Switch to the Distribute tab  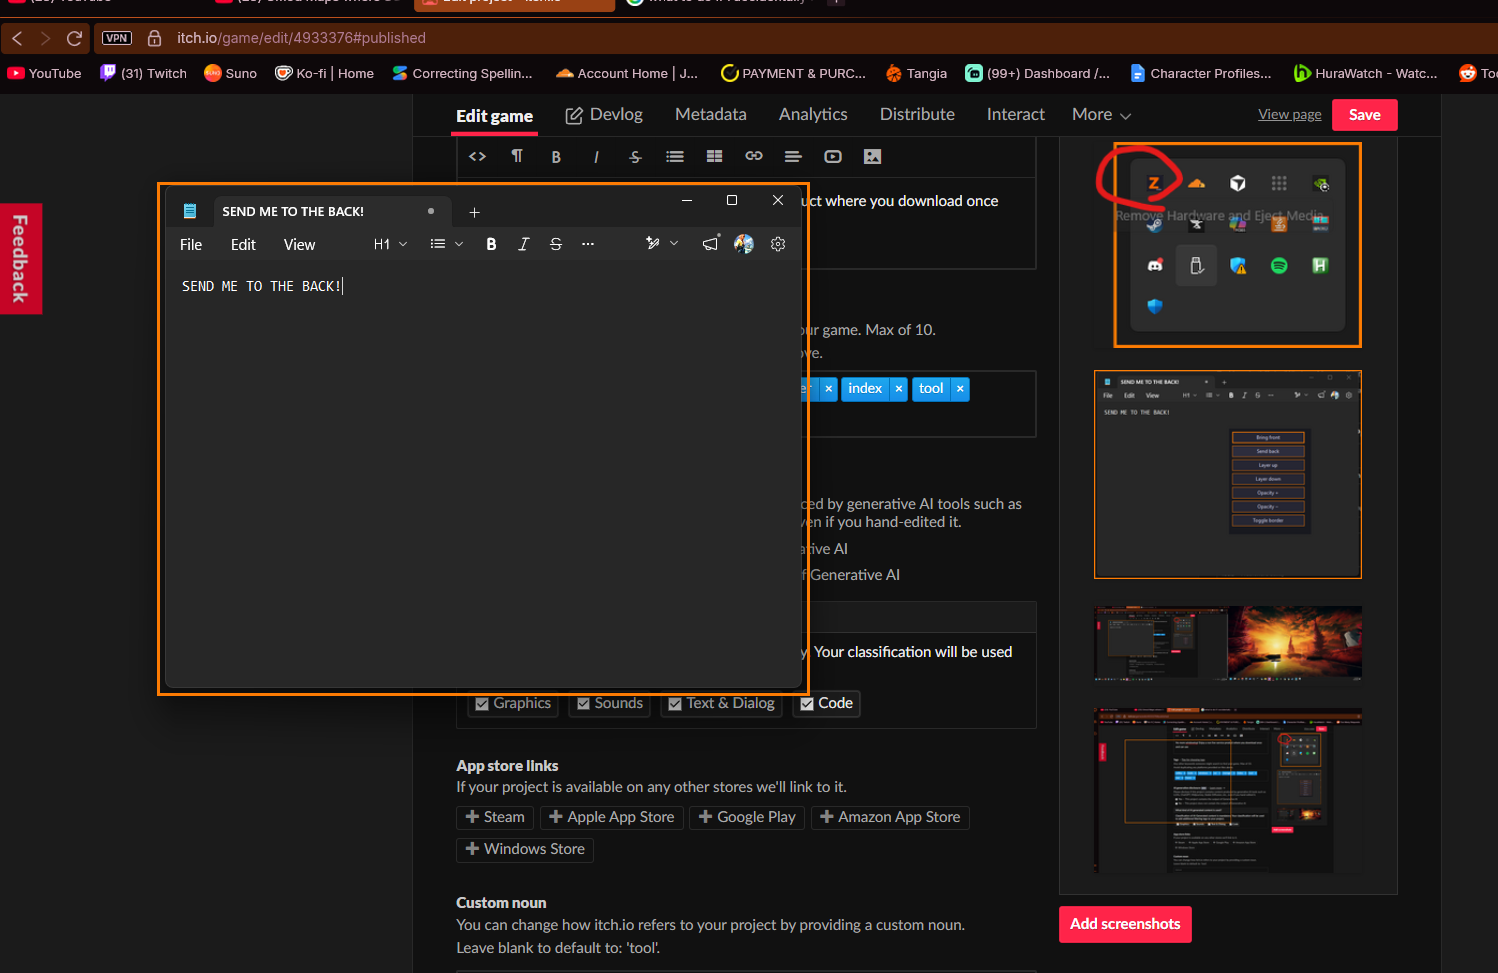coord(917,115)
